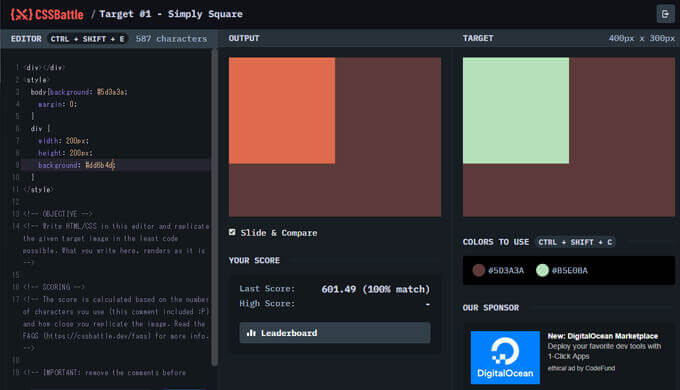
Task: Click the body background #5d3a3a code line
Action: tap(79, 92)
